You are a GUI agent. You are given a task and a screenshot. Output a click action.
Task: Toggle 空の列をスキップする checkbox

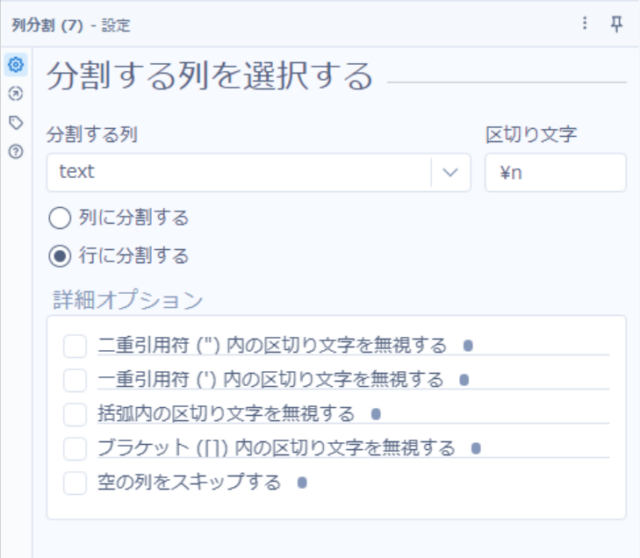(75, 483)
